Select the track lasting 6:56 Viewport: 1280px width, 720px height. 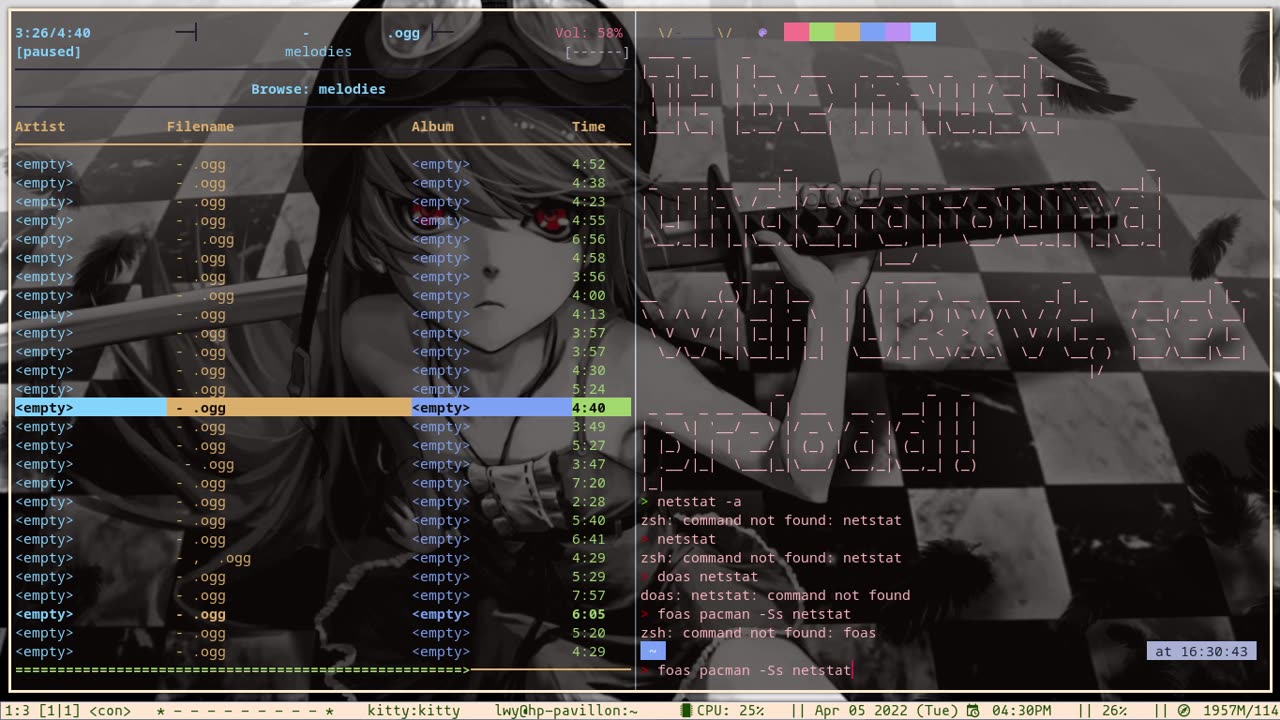point(323,239)
